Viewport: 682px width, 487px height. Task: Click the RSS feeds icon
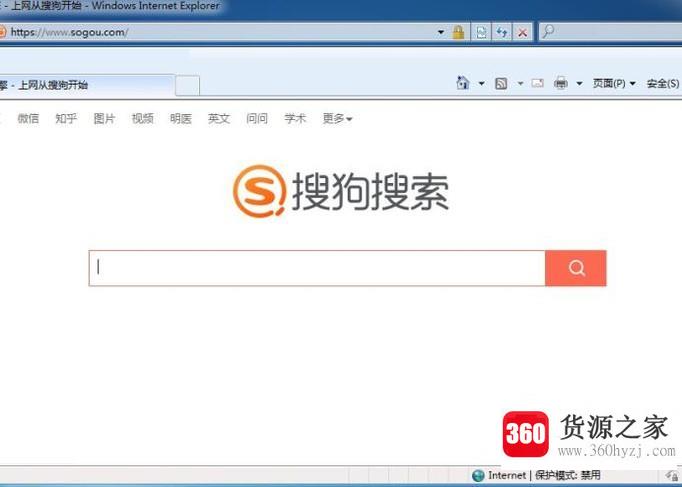pyautogui.click(x=501, y=83)
